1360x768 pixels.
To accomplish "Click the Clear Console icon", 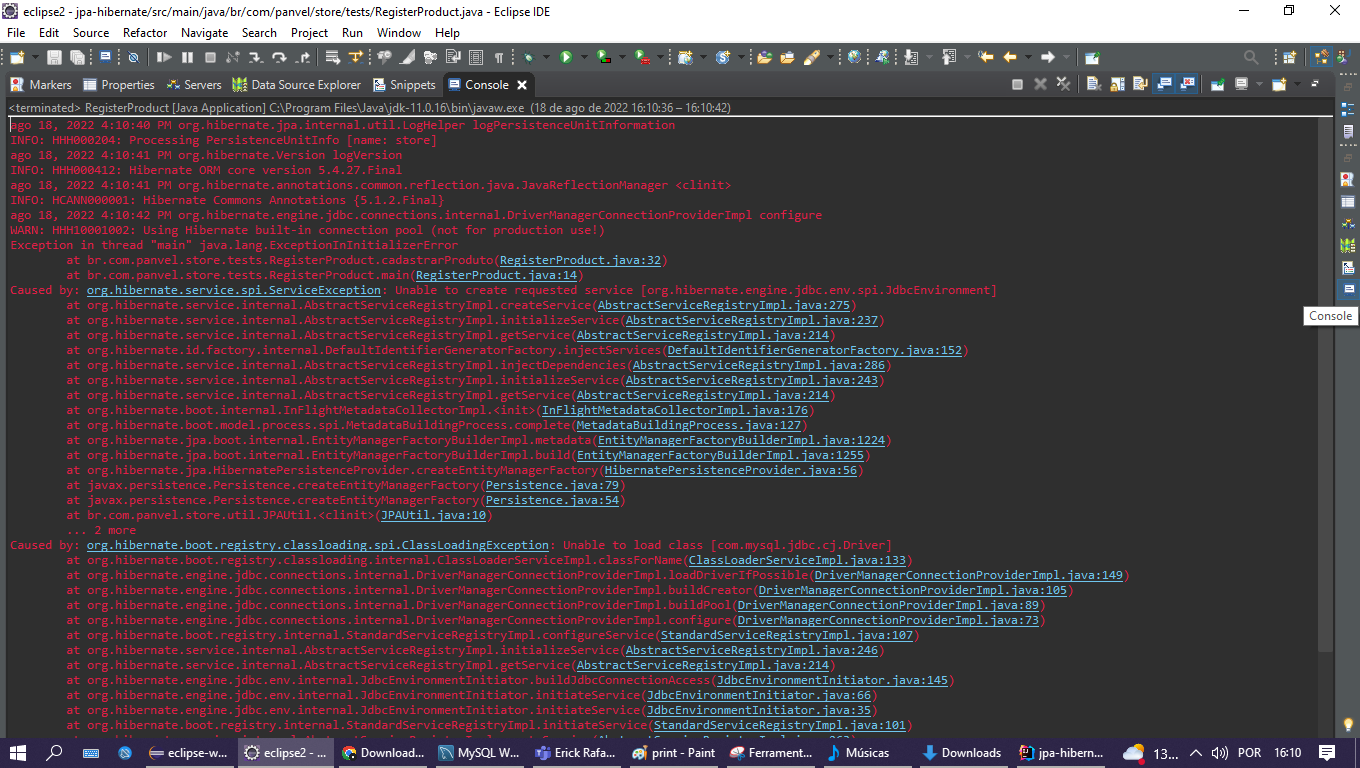I will pyautogui.click(x=1093, y=84).
